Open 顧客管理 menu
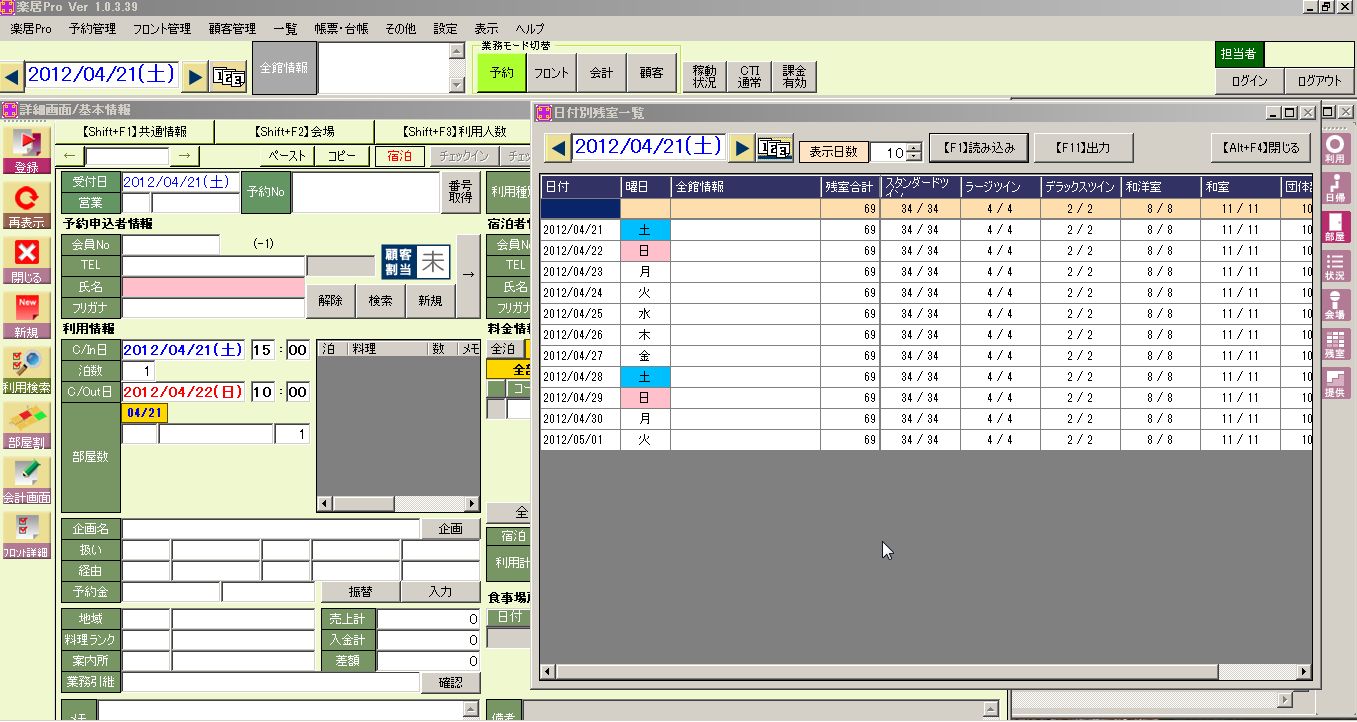 232,29
